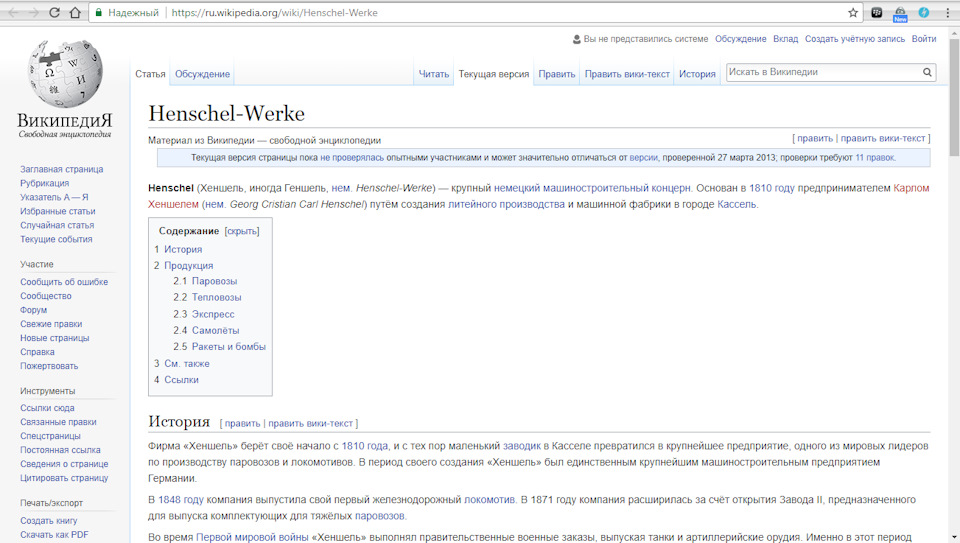Select the Читать tab
Image resolution: width=960 pixels, height=543 pixels.
pyautogui.click(x=433, y=74)
